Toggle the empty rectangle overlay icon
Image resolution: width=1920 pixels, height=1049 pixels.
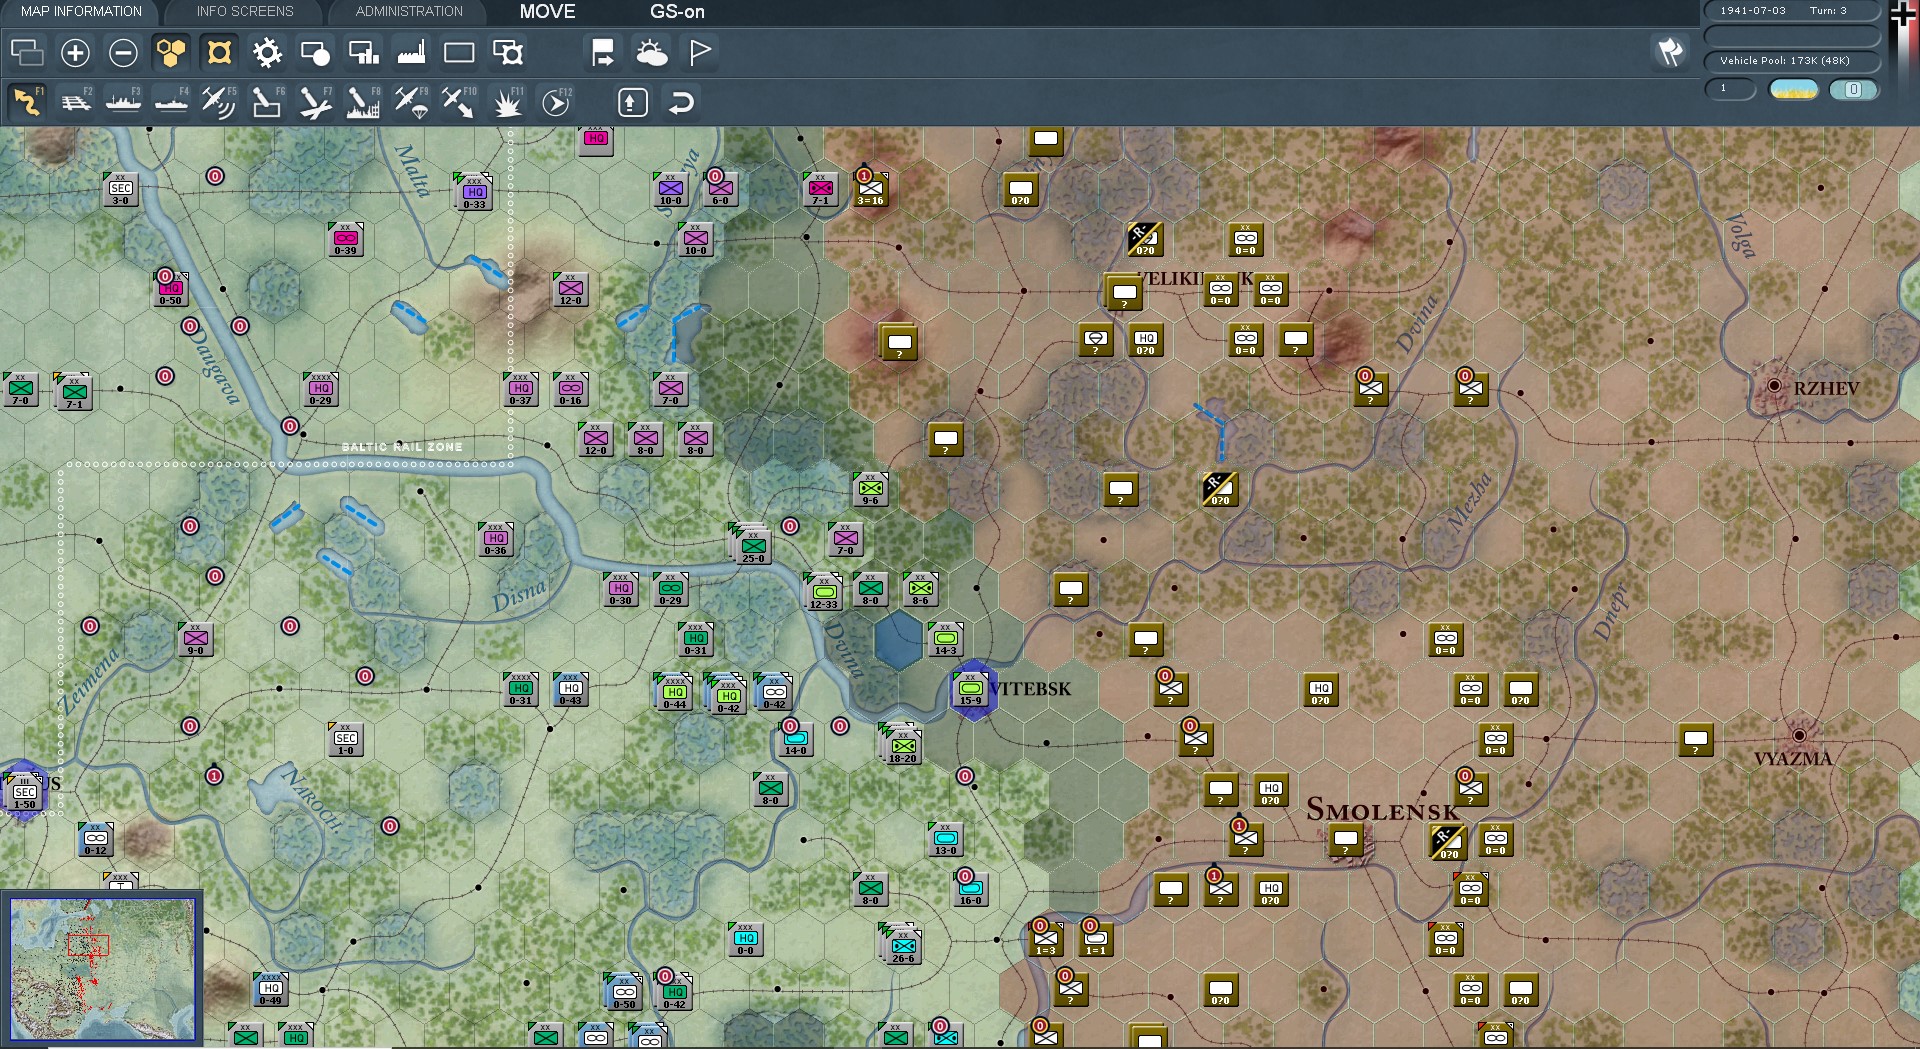pyautogui.click(x=459, y=52)
